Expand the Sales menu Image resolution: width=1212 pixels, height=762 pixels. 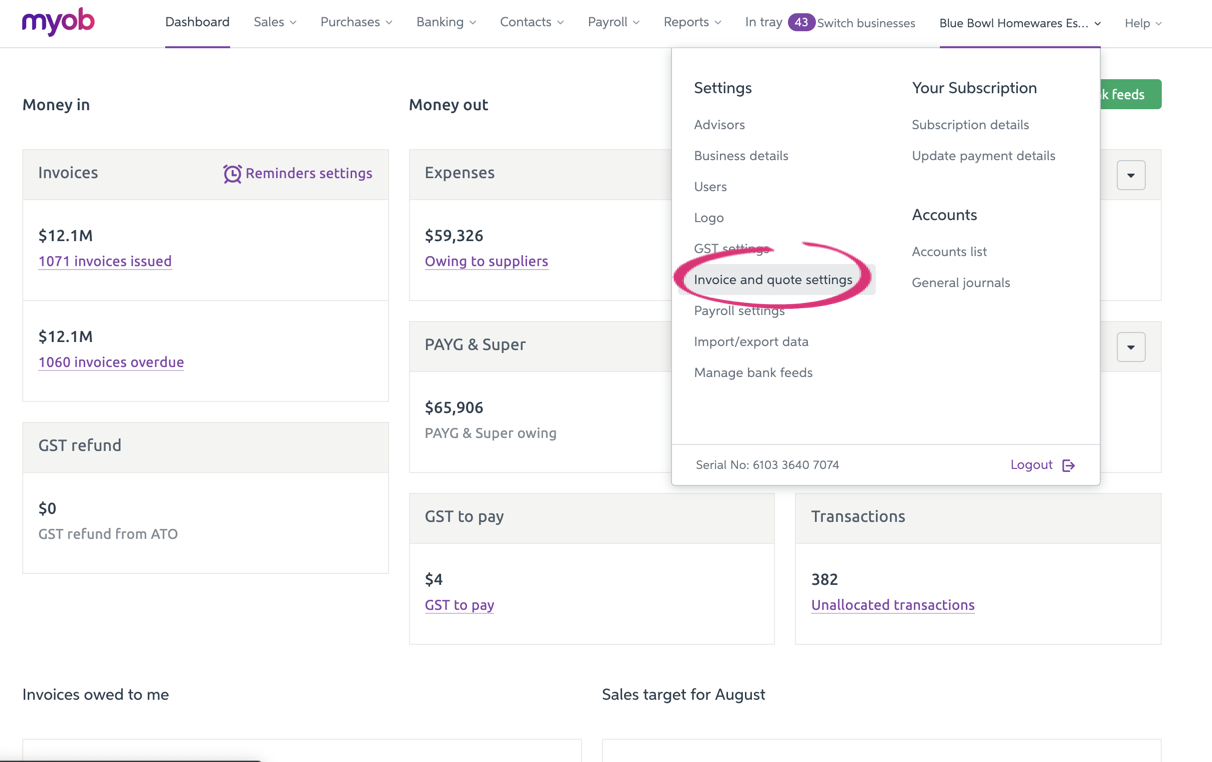(274, 22)
